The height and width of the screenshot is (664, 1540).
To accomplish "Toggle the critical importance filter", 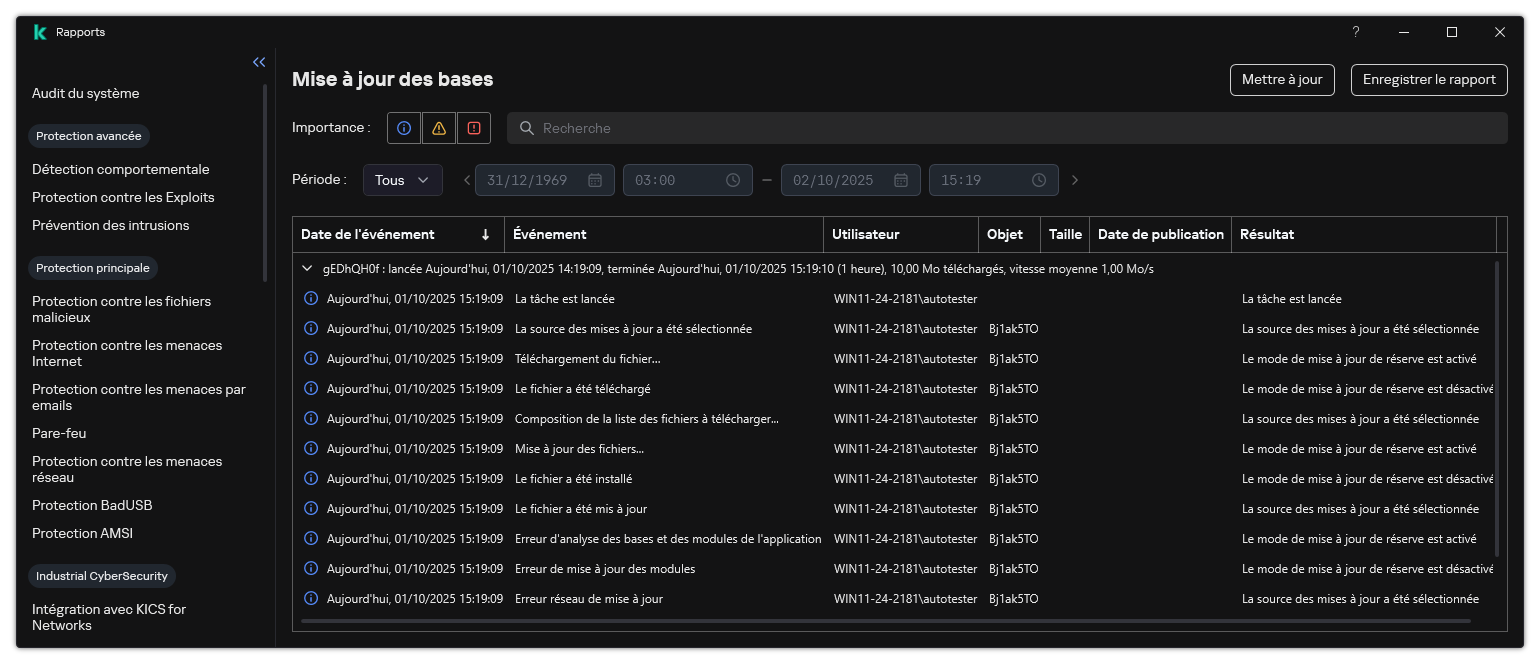I will pyautogui.click(x=474, y=128).
